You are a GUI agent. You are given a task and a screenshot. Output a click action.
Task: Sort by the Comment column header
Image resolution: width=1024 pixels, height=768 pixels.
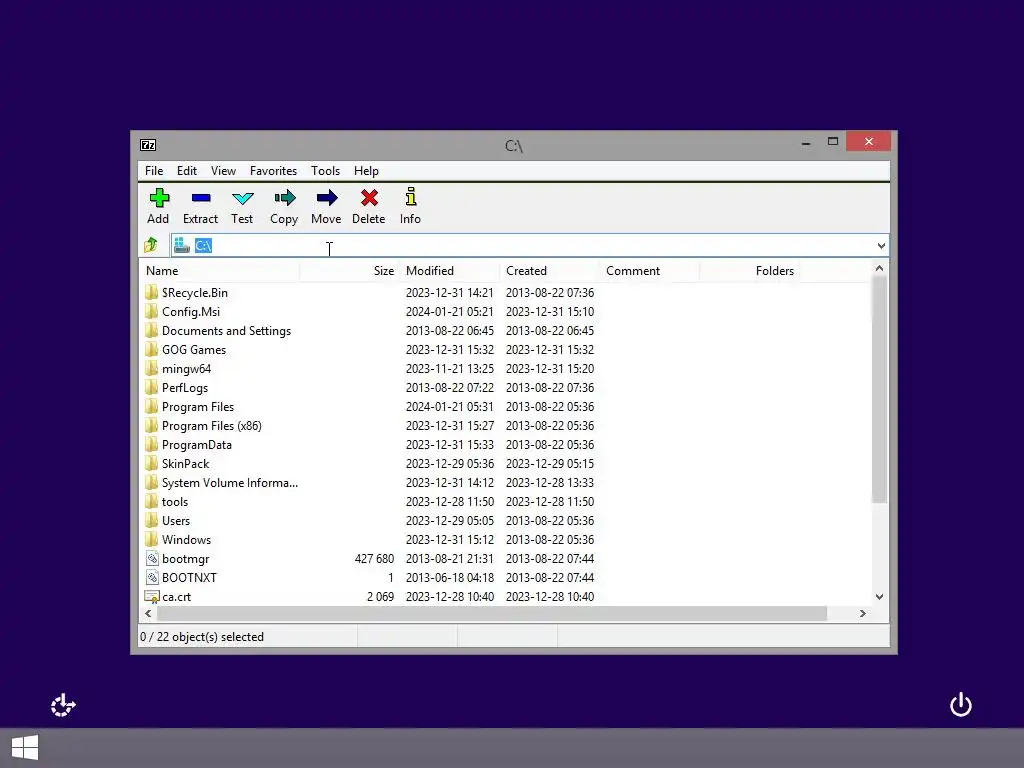point(649,270)
